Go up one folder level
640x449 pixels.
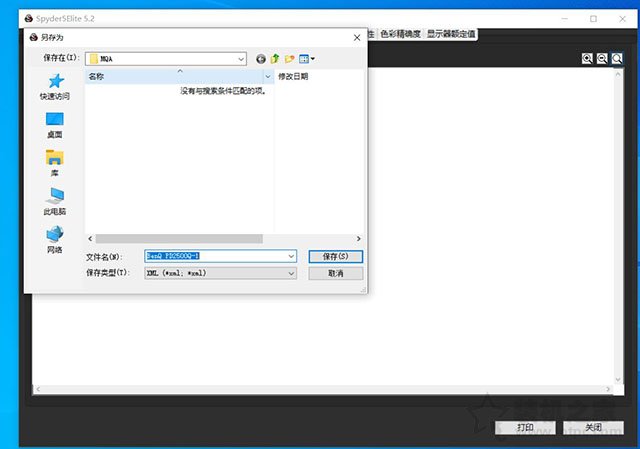(275, 59)
